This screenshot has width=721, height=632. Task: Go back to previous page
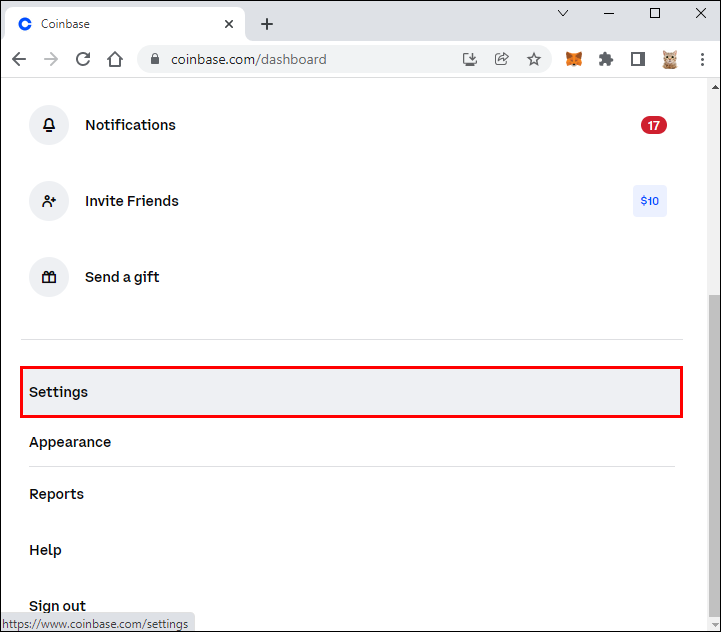pyautogui.click(x=19, y=59)
